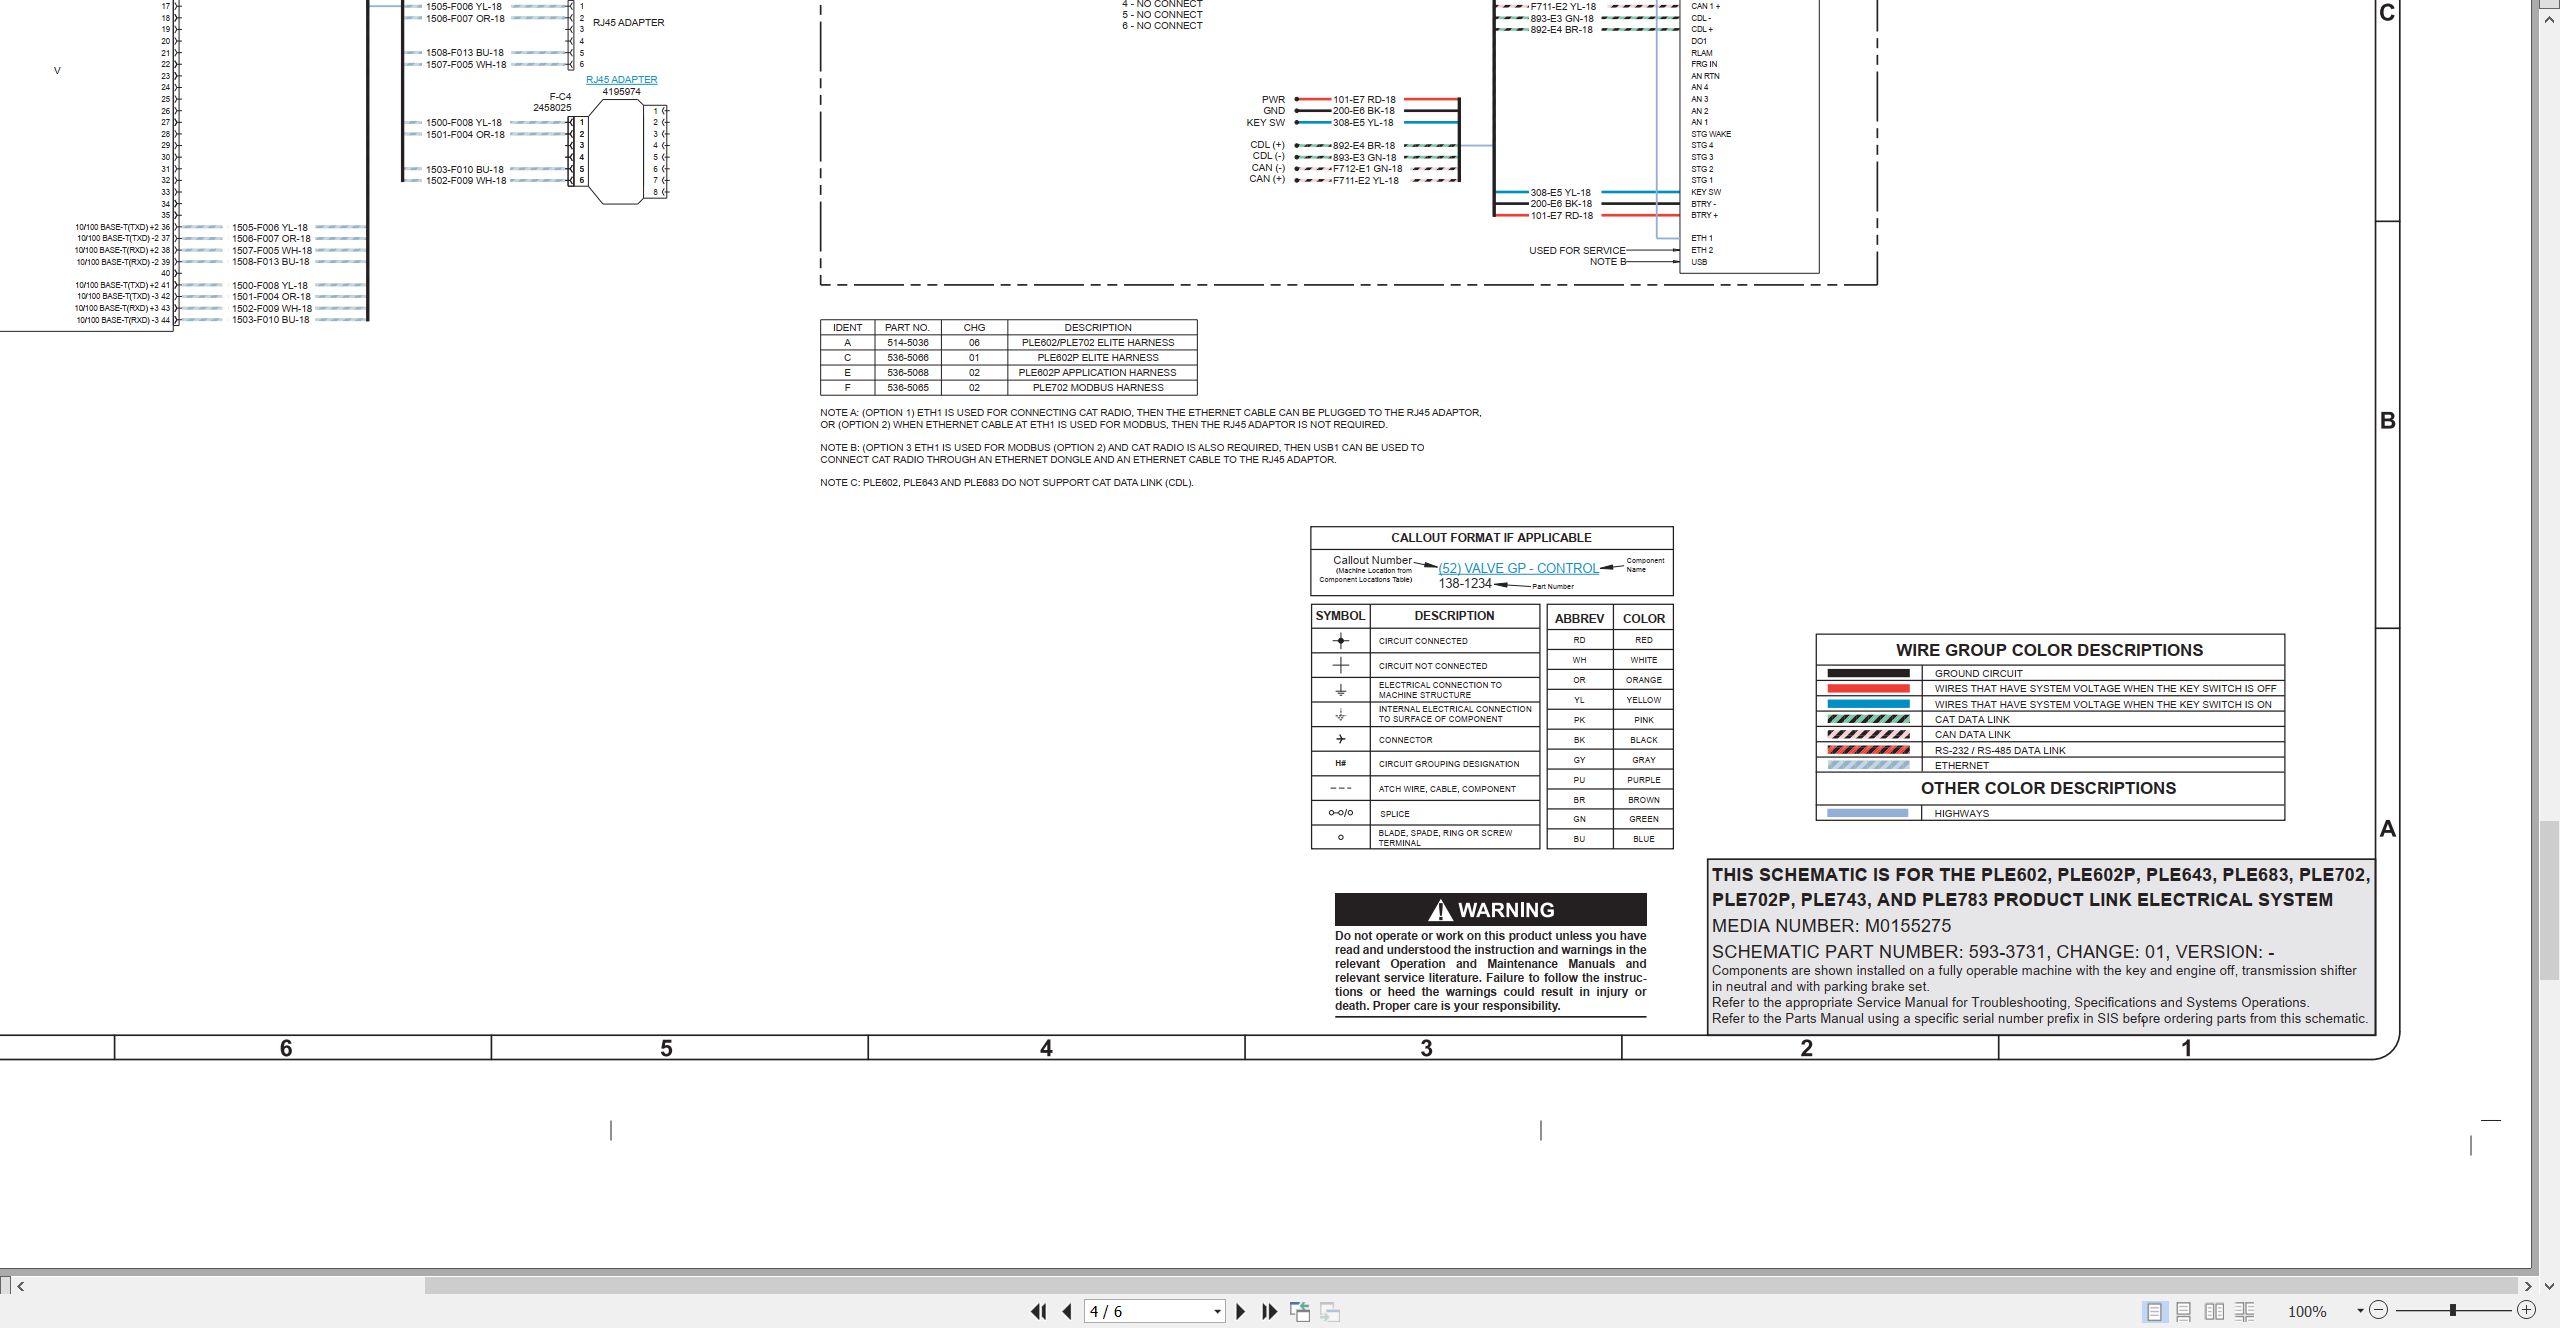
Task: Click the GROUND CIRCUIT black swatch
Action: [1868, 673]
